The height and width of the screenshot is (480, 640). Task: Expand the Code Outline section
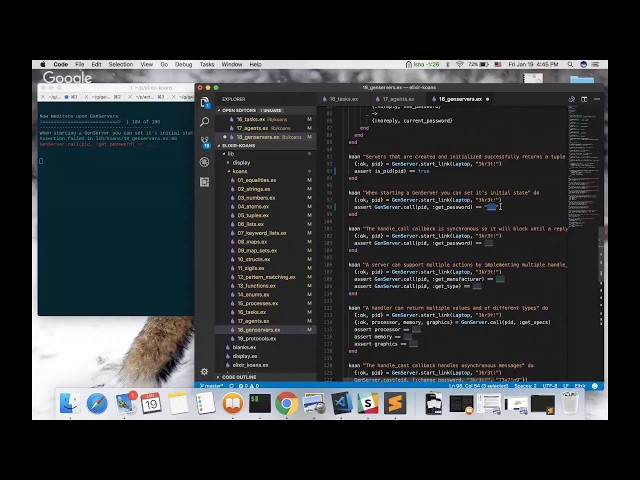click(x=265, y=377)
